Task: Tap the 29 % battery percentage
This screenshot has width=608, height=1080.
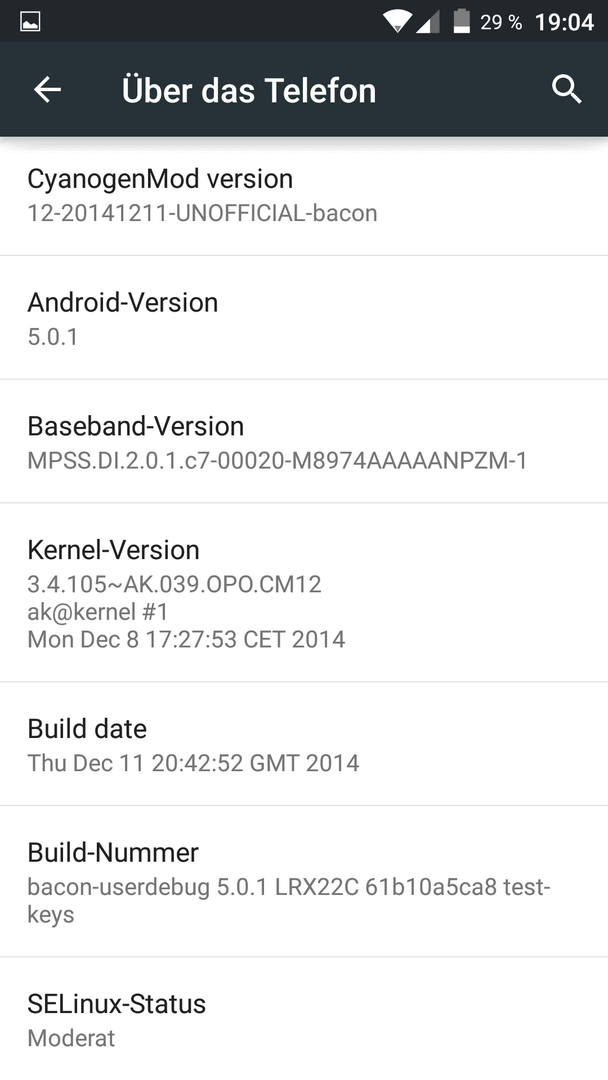Action: (x=501, y=22)
